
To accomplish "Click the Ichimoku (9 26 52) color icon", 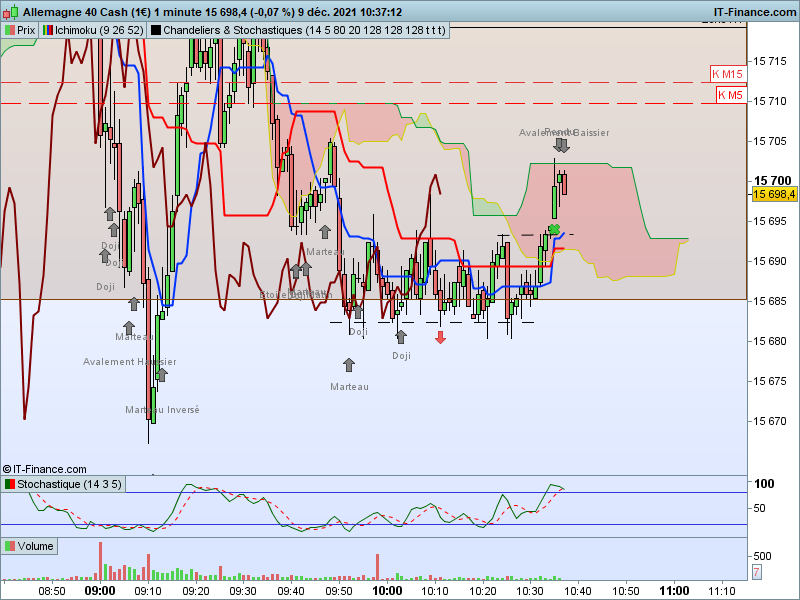I will 48,31.
